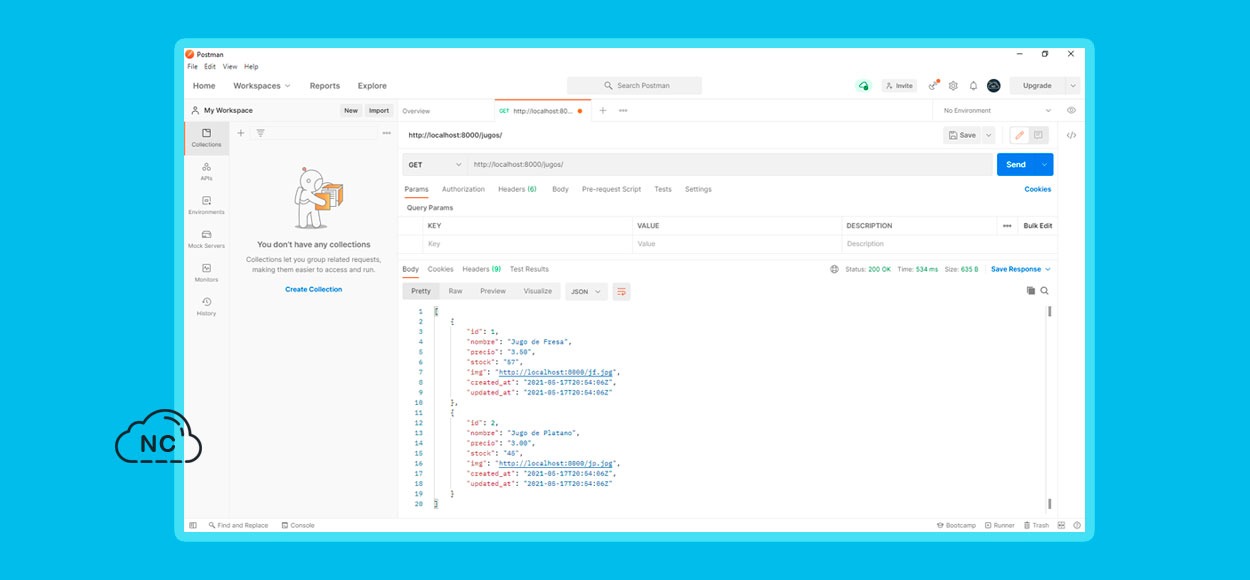The width and height of the screenshot is (1250, 580).
Task: Add a new request tab with plus icon
Action: (x=603, y=111)
